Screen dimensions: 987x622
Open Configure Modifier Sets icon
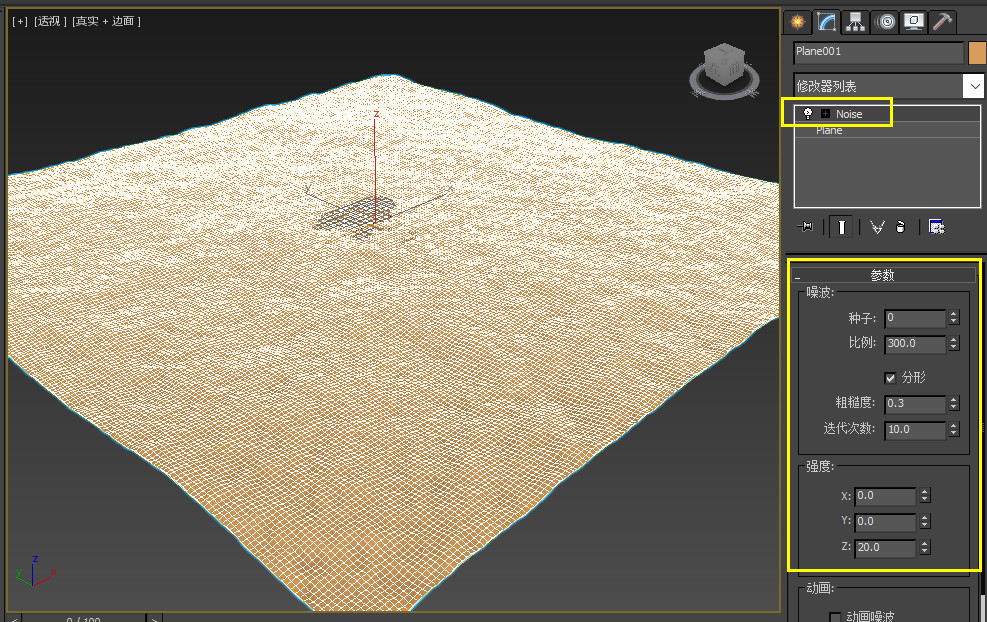tap(936, 227)
